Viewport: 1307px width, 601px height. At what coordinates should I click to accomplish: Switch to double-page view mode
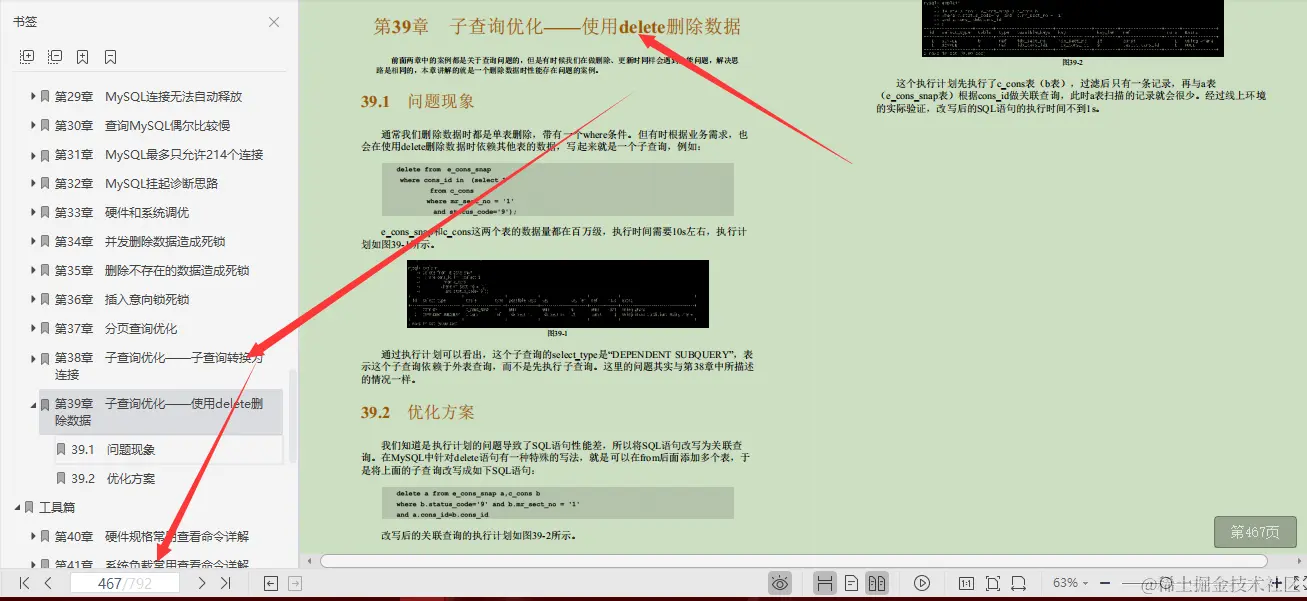coord(879,582)
